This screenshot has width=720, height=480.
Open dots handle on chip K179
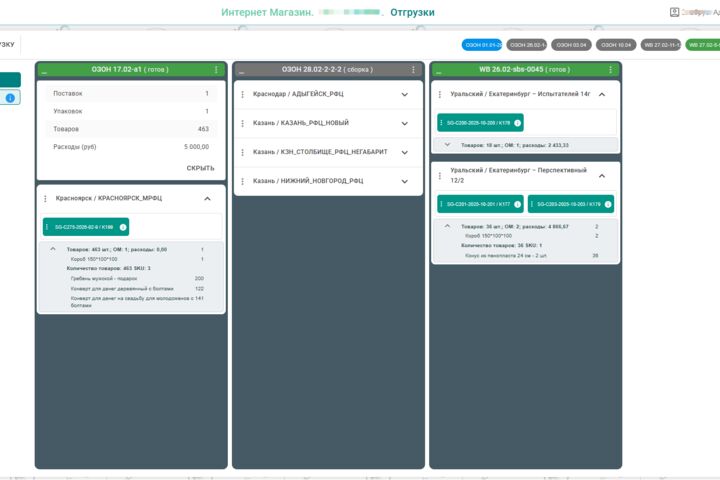pos(532,204)
